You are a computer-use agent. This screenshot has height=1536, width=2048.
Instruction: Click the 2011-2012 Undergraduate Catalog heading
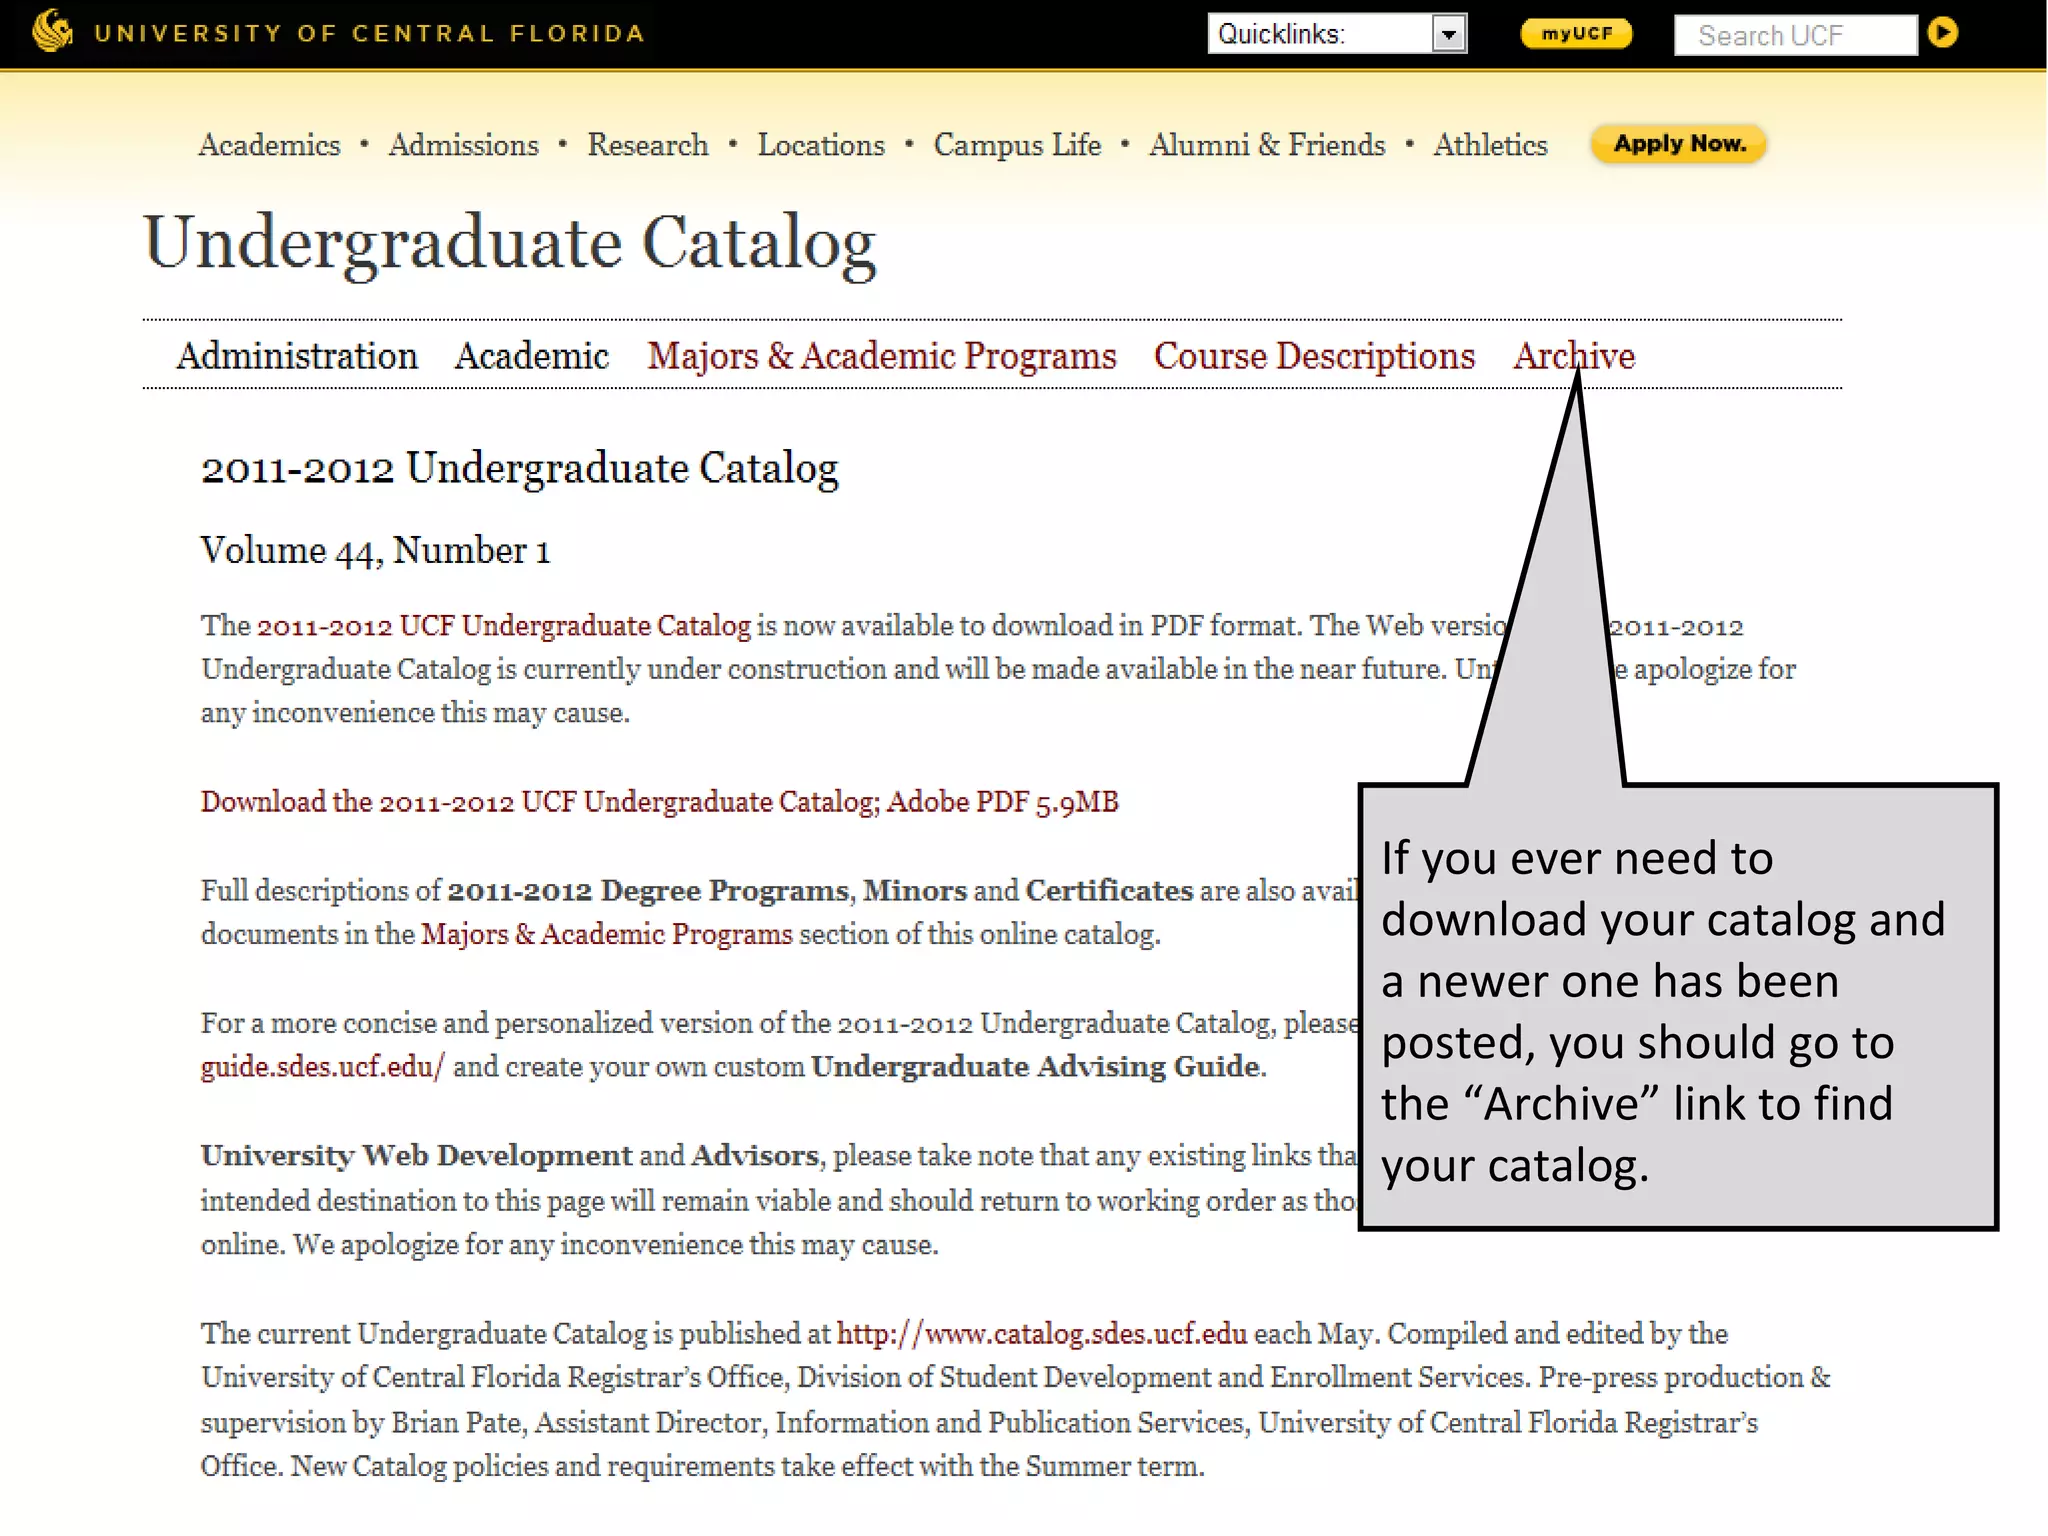pyautogui.click(x=519, y=469)
